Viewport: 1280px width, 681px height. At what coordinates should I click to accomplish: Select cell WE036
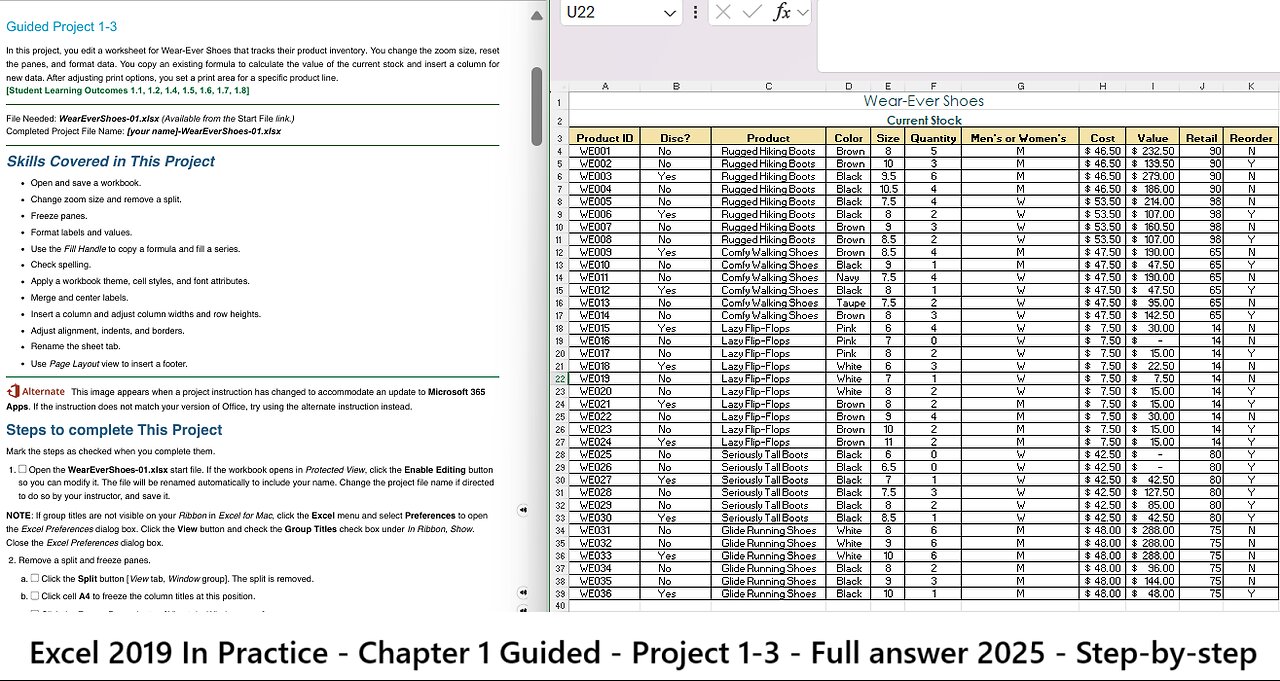click(x=605, y=594)
